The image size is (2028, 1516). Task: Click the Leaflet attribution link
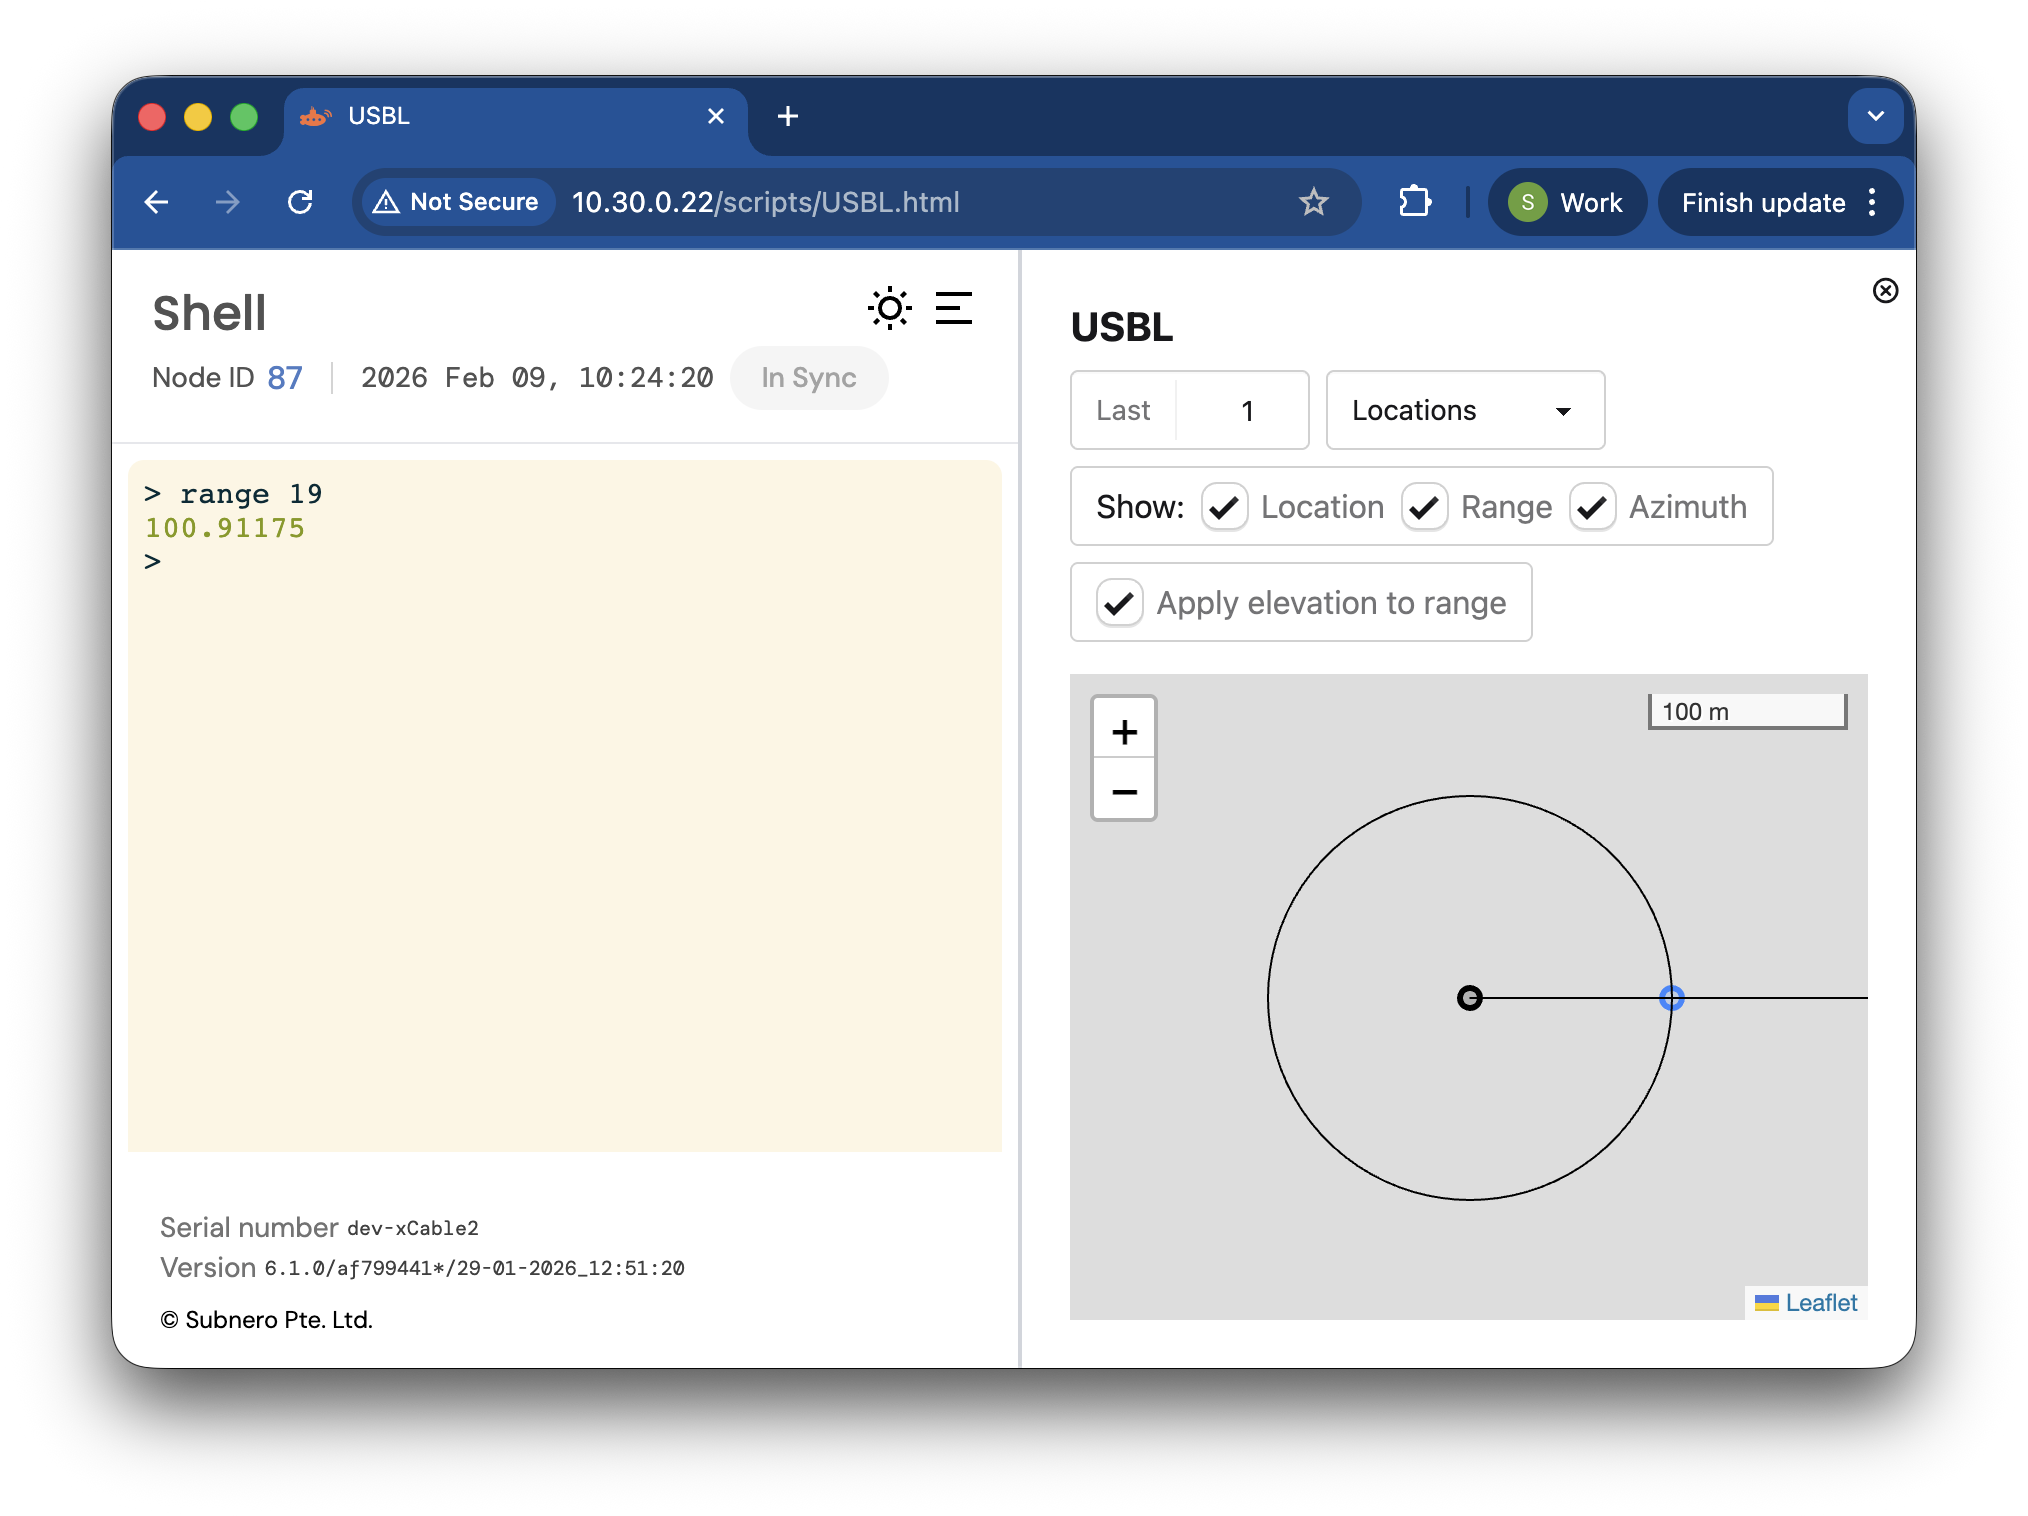[1820, 1303]
